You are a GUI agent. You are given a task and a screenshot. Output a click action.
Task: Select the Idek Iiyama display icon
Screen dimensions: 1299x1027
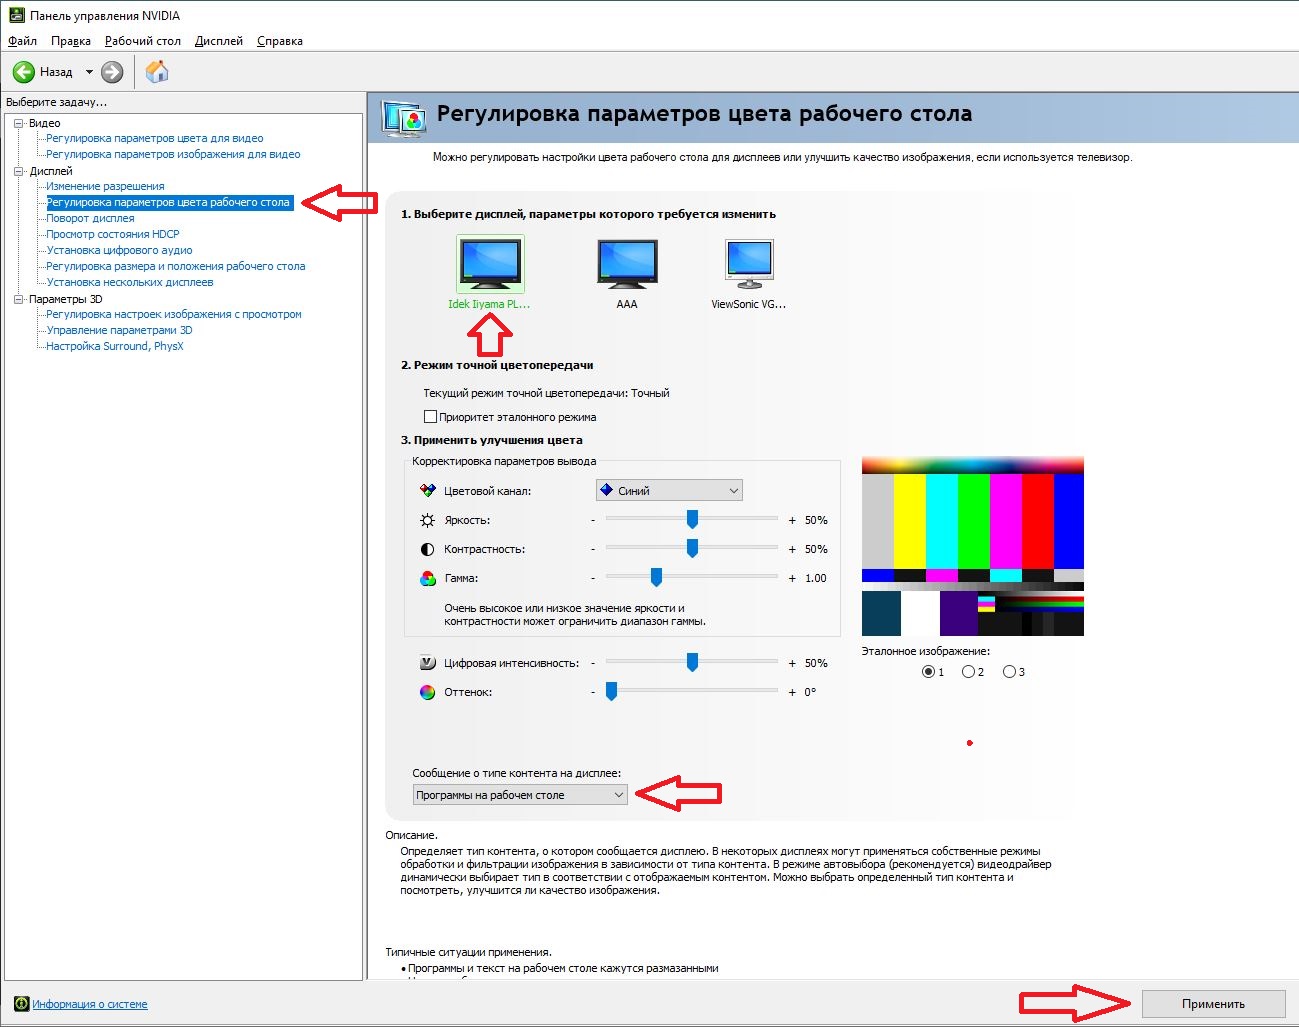click(490, 264)
